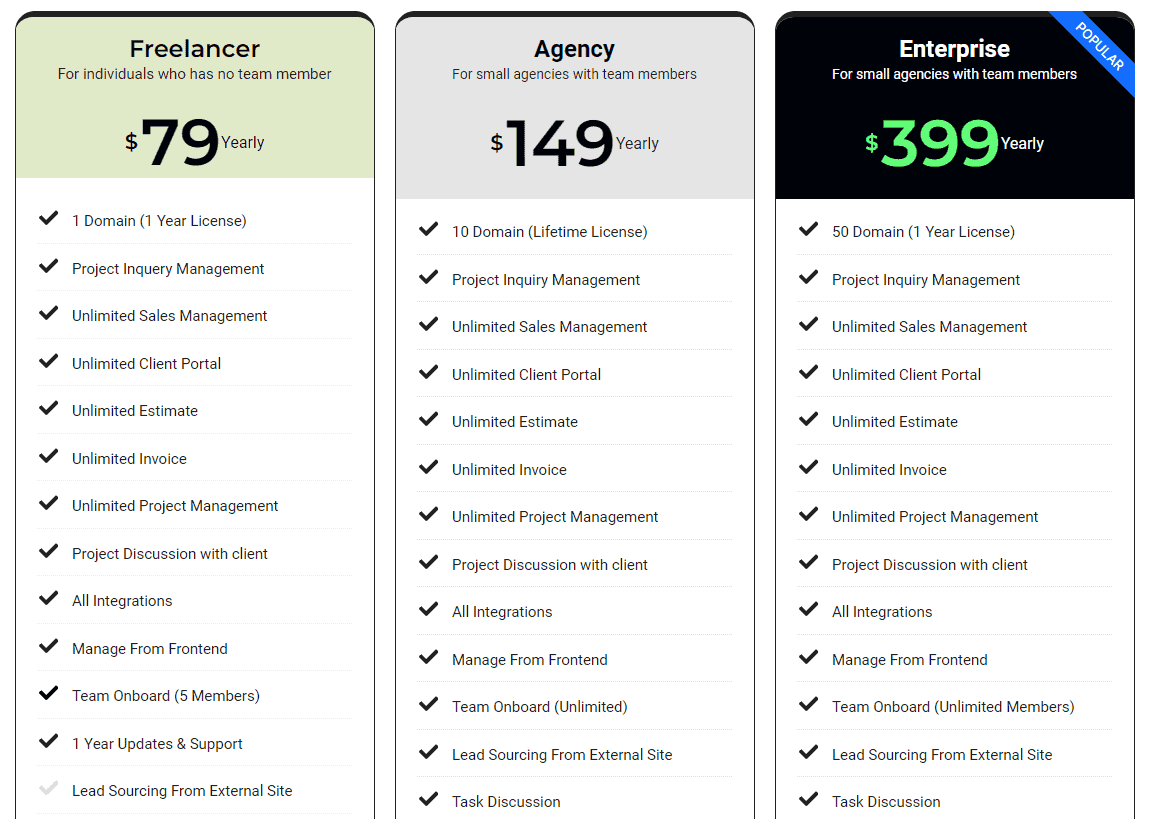Click the checkmark next to Freelancer's Unlimited Estimate

point(48,410)
